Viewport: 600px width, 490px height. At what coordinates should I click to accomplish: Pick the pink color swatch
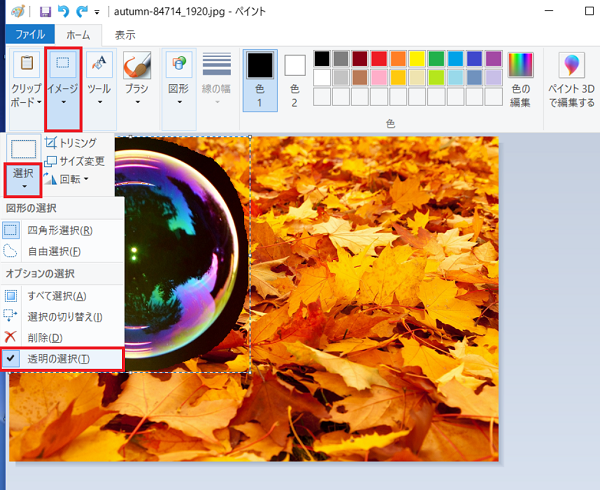coord(379,78)
